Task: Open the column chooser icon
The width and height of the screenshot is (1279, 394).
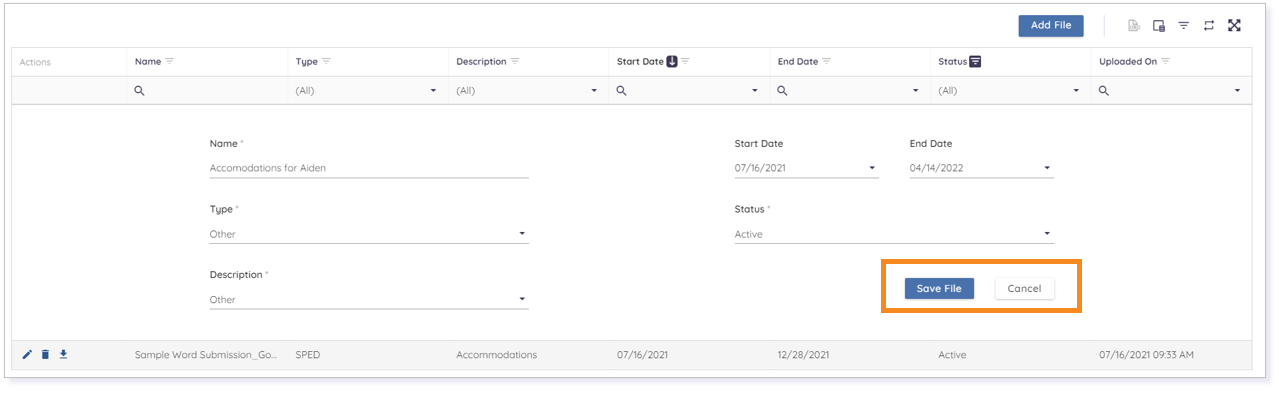Action: coord(1159,26)
